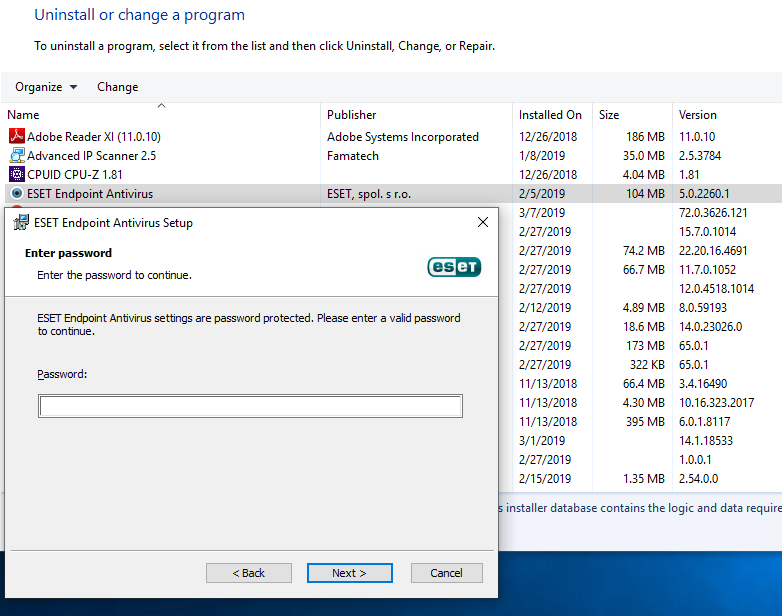Click version 14.0.23026.0
782x616 pixels.
coord(710,326)
